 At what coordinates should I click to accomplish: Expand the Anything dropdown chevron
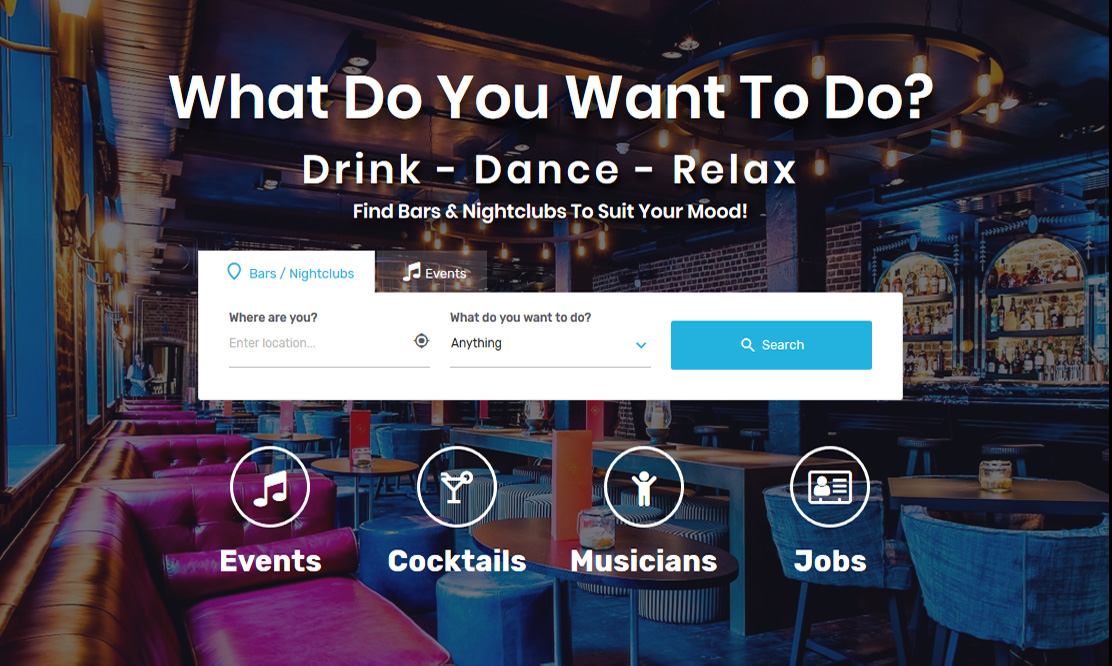(641, 345)
